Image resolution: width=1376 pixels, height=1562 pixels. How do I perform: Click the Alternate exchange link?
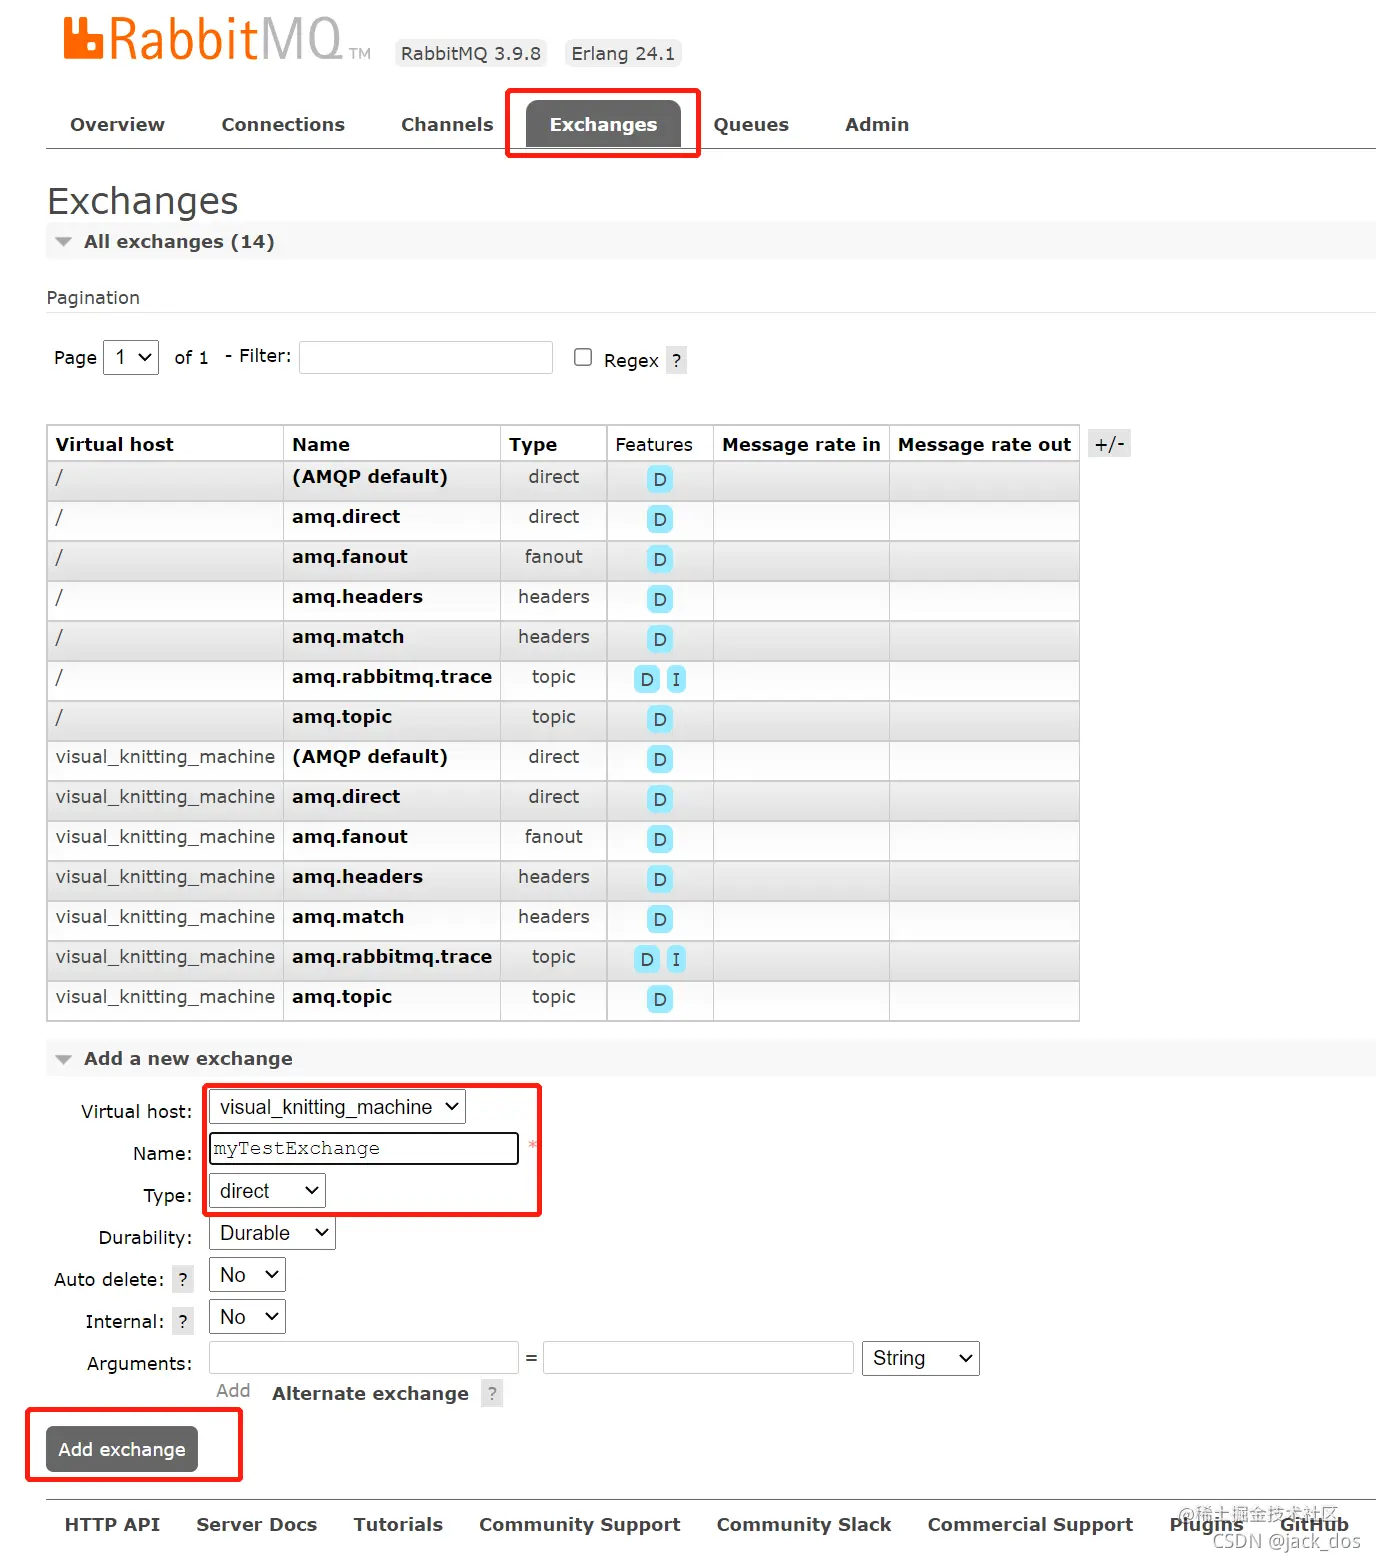coord(370,1393)
